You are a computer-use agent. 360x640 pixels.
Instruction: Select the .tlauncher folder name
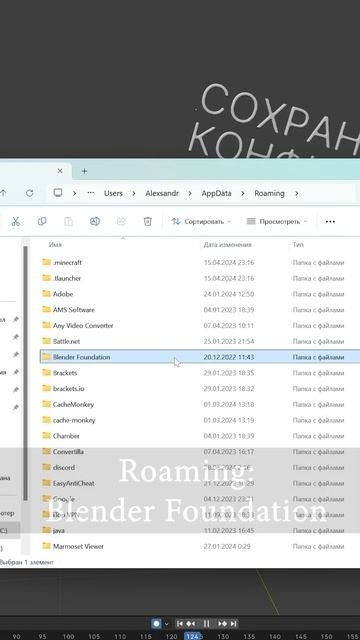tap(67, 278)
